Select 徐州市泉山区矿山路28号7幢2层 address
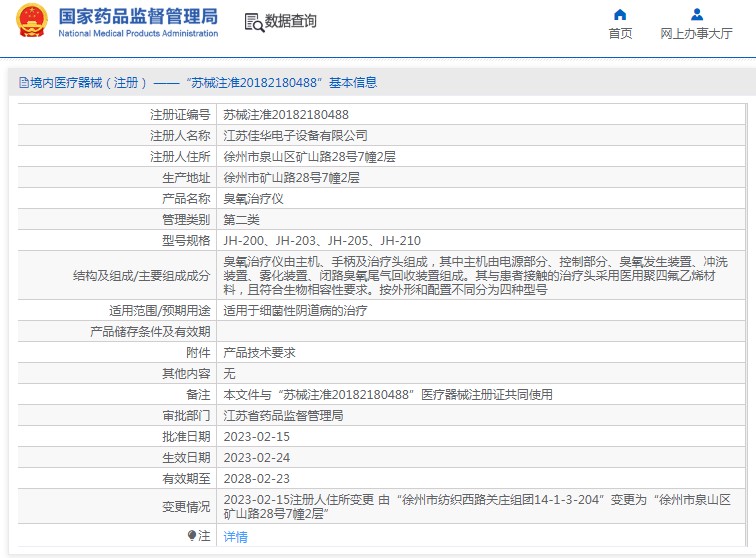Screen dimensions: 756x558 tap(309, 156)
